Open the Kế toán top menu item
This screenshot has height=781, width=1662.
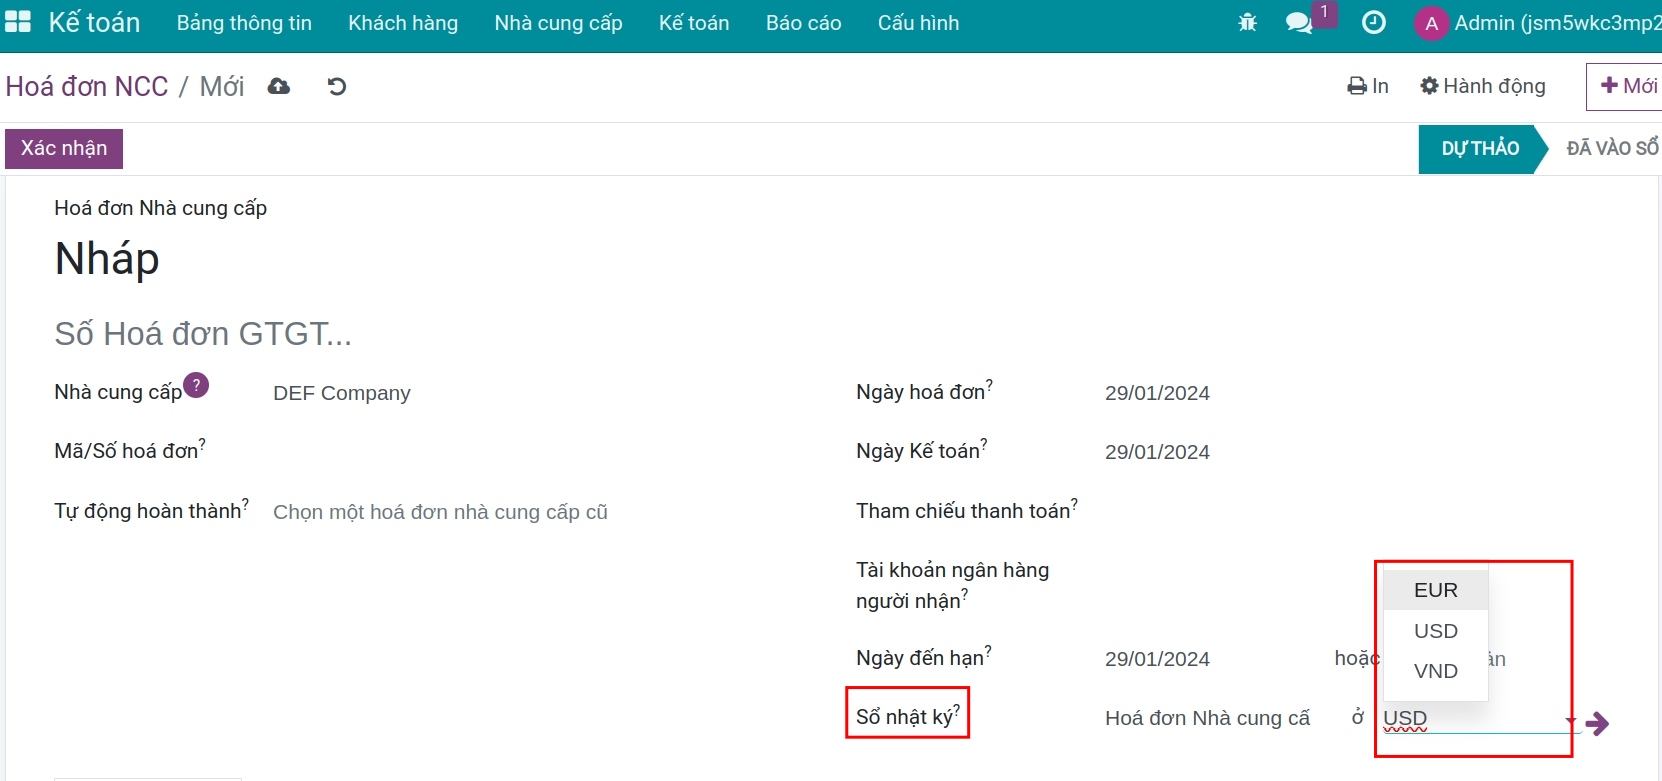point(694,23)
